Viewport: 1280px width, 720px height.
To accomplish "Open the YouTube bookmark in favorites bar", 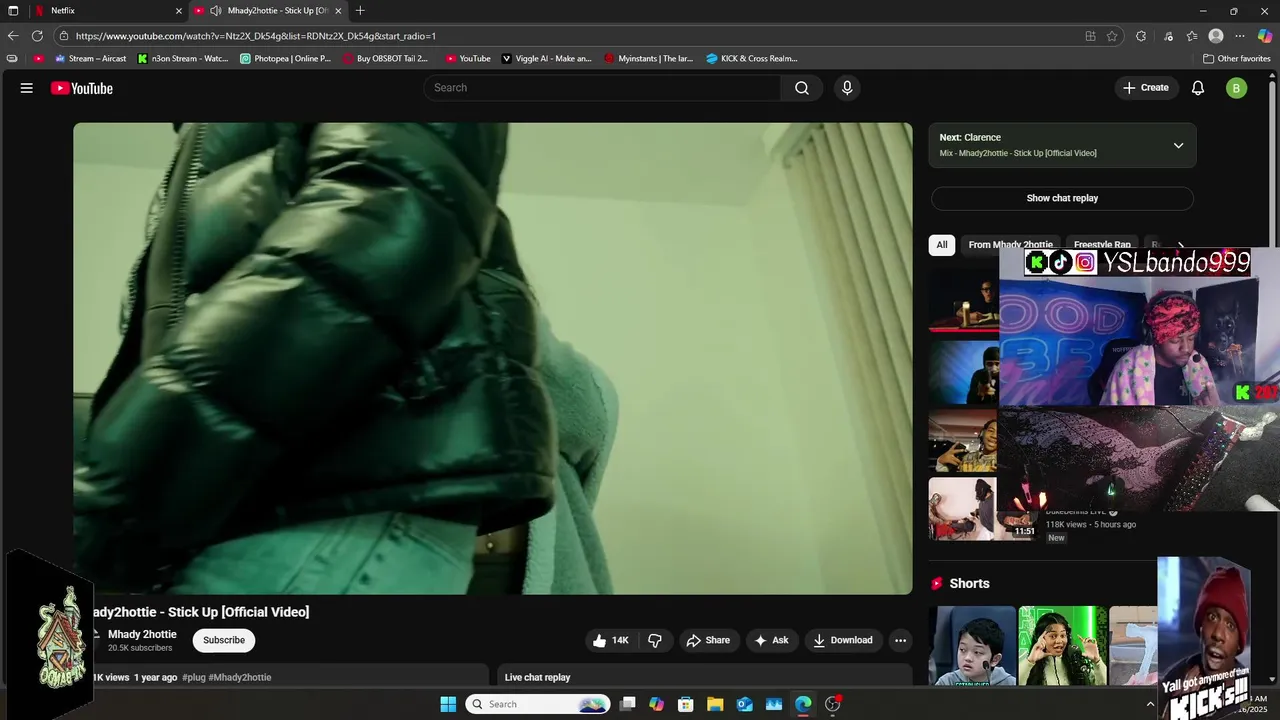I will [x=468, y=58].
